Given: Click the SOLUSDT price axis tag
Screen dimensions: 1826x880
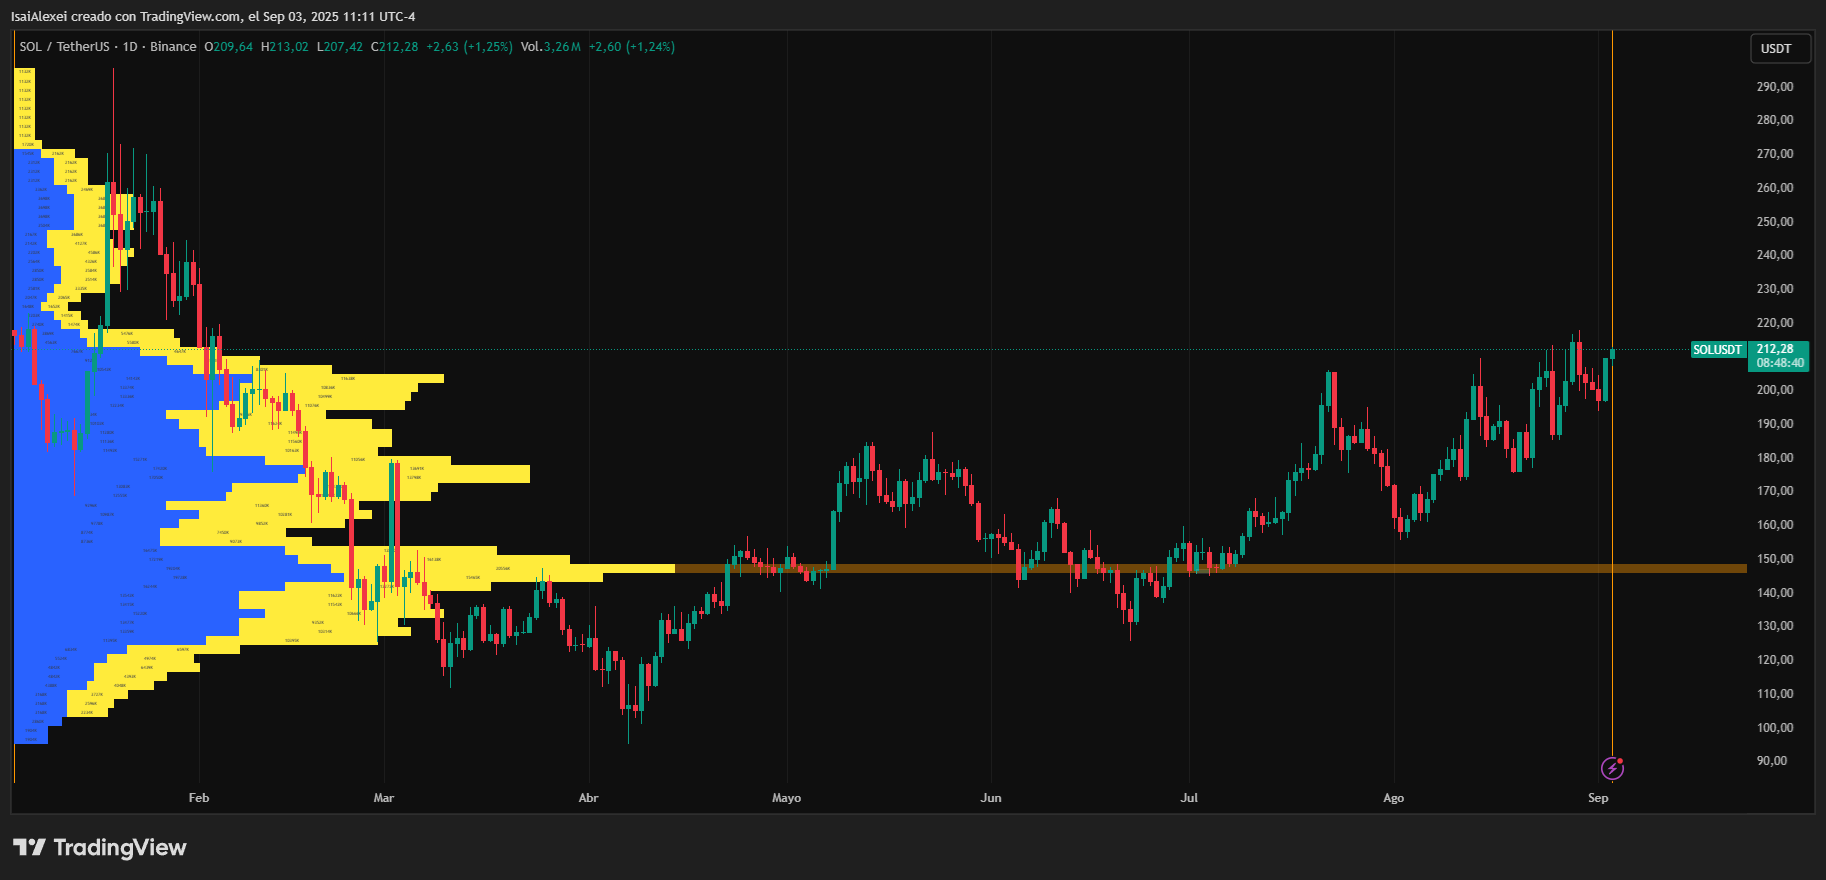Looking at the screenshot, I should pos(1717,350).
